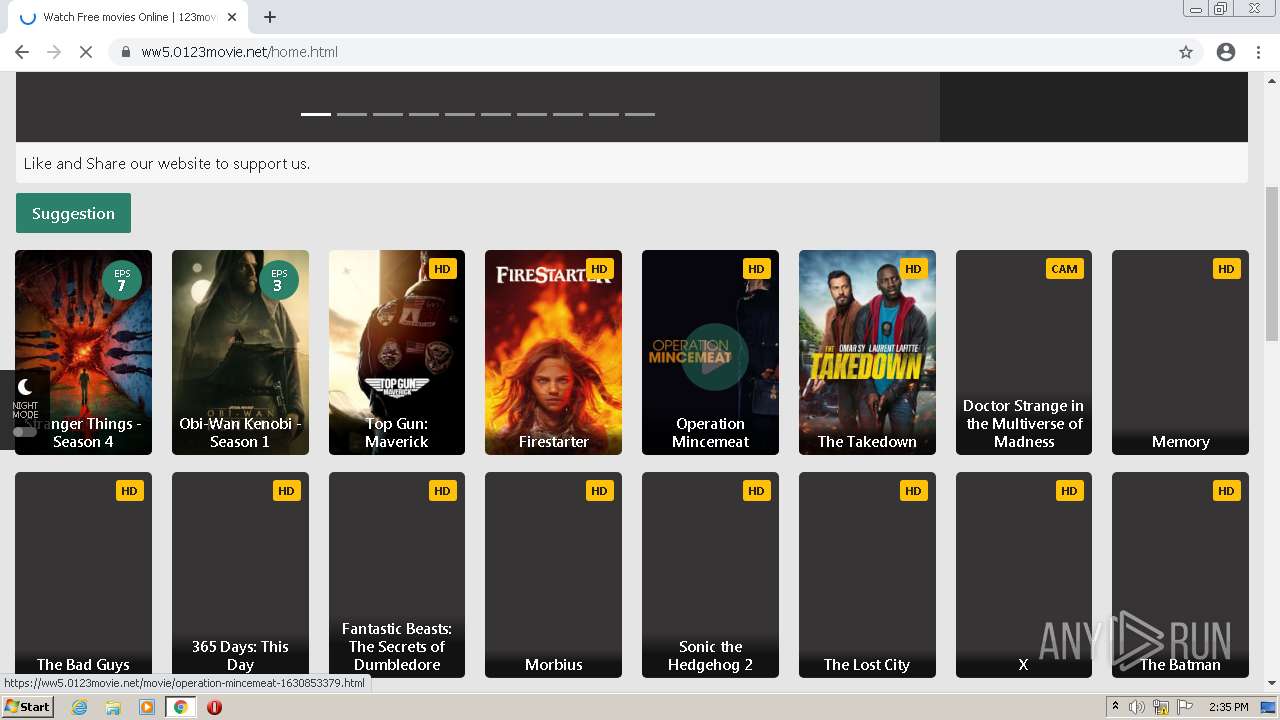Click the red Opera taskbar icon
Viewport: 1280px width, 720px height.
214,707
